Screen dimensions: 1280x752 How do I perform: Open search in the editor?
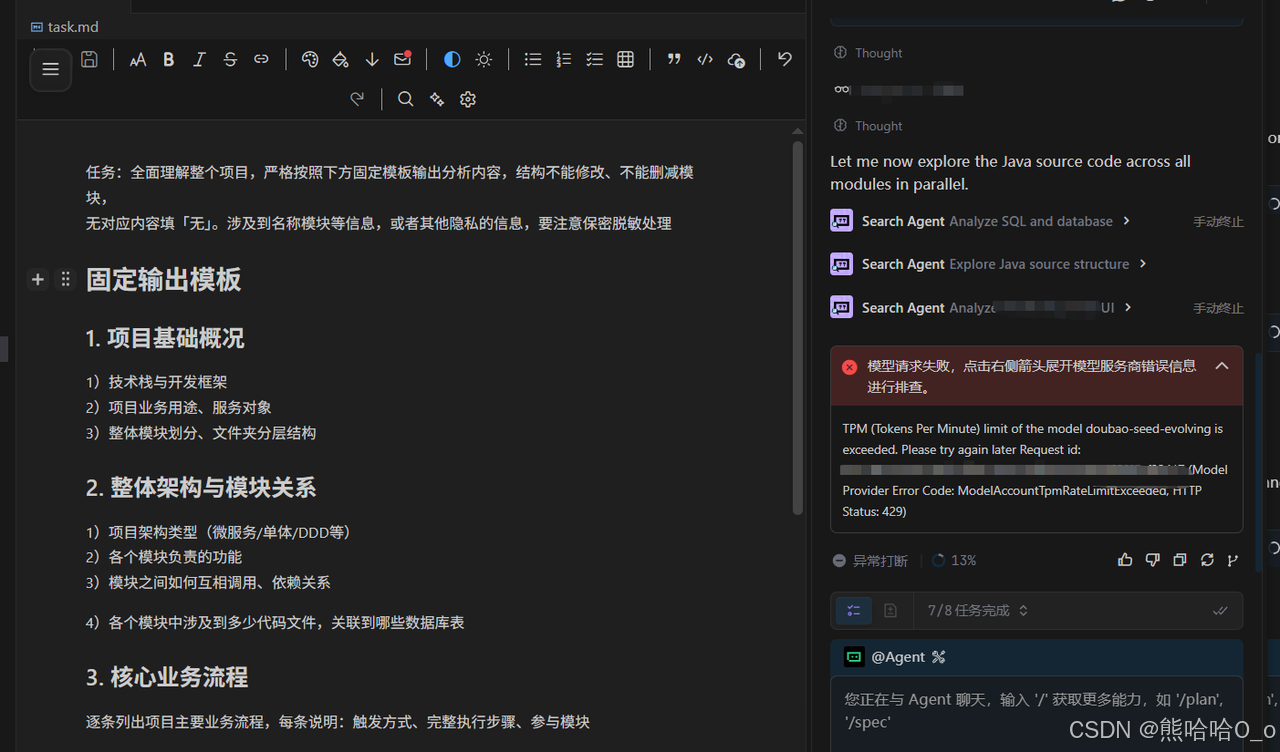405,99
